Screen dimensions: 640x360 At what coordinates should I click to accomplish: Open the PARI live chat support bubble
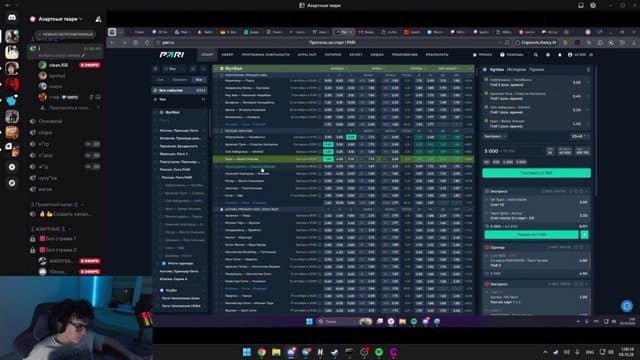(x=627, y=305)
